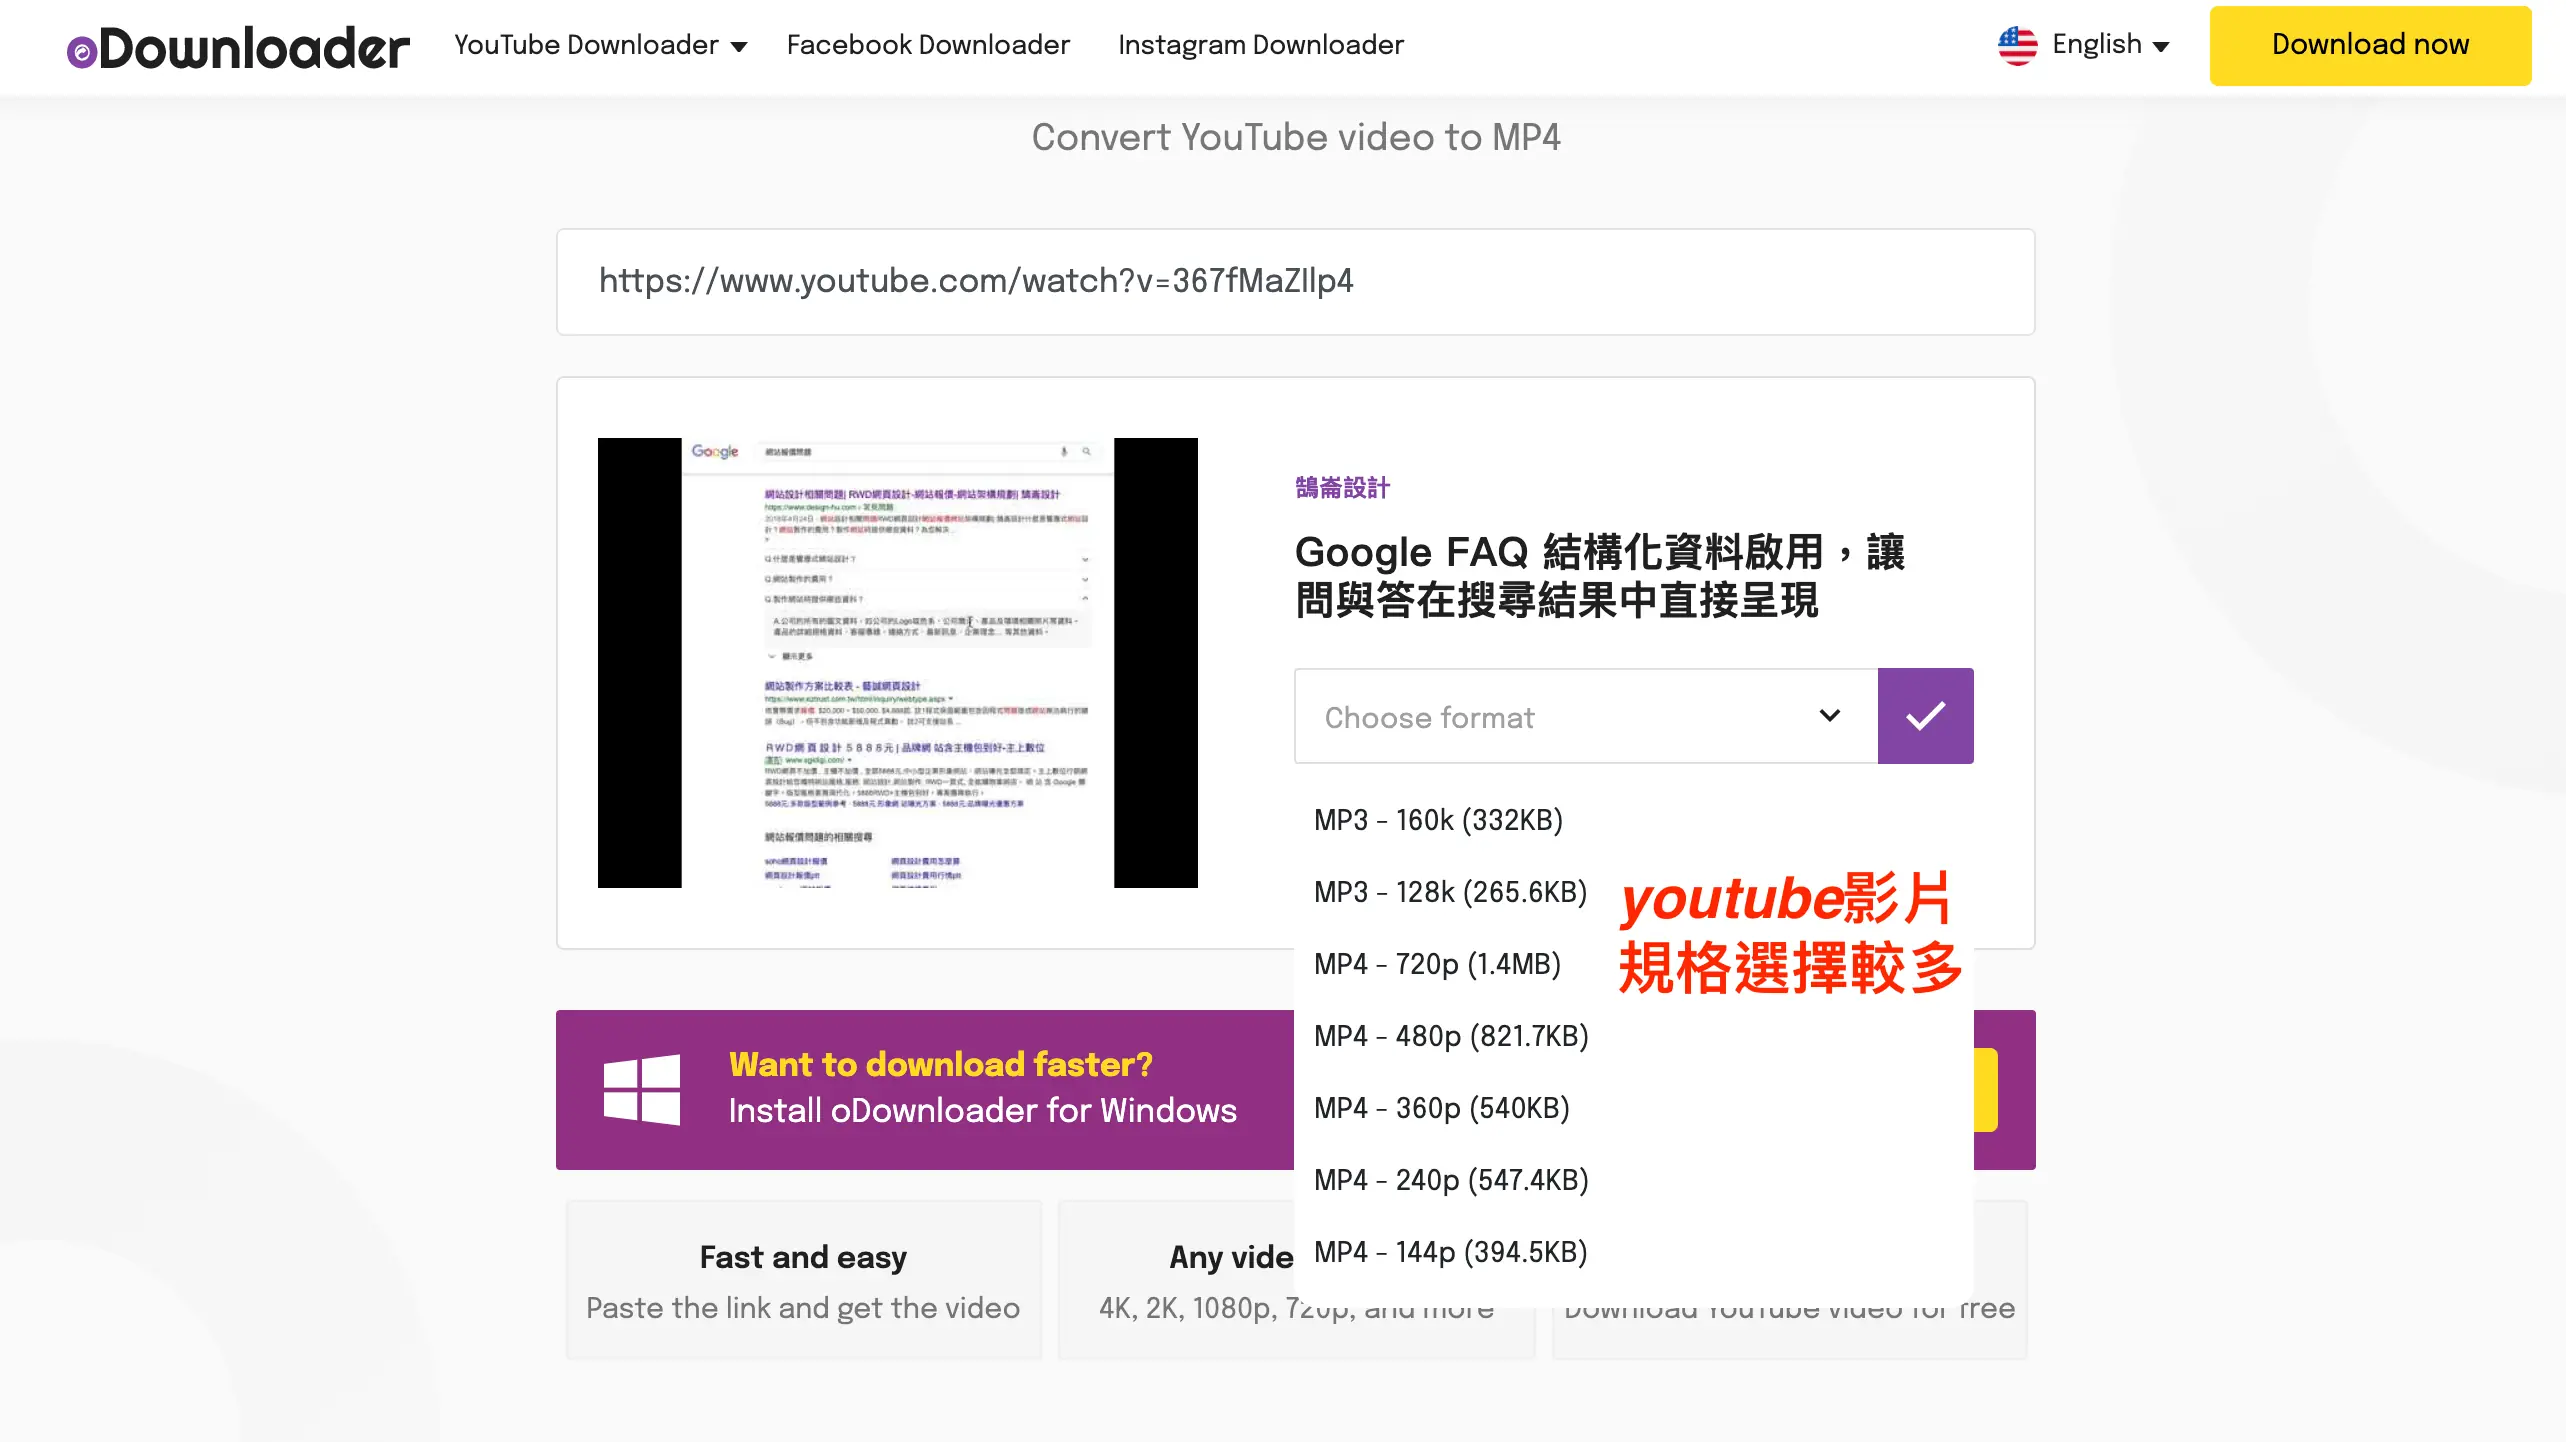Choose MP4 - 720p (1.4MB) option

(1438, 964)
